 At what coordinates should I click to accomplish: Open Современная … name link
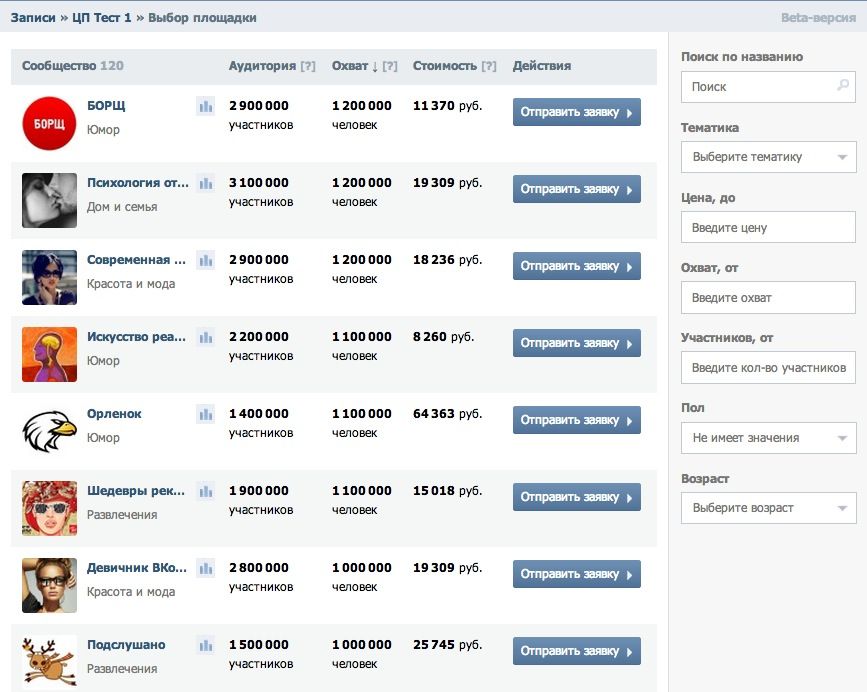tap(136, 259)
